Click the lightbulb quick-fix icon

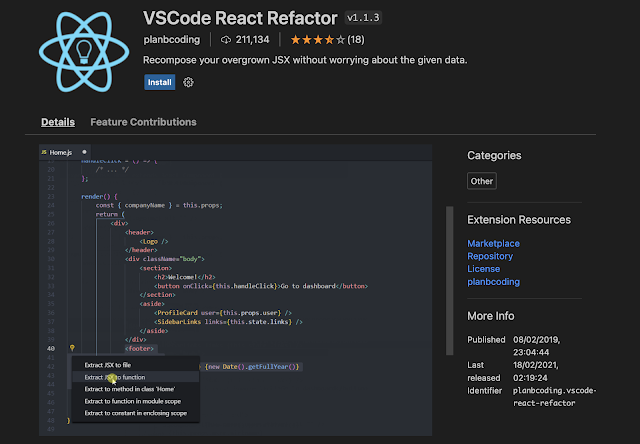72,349
